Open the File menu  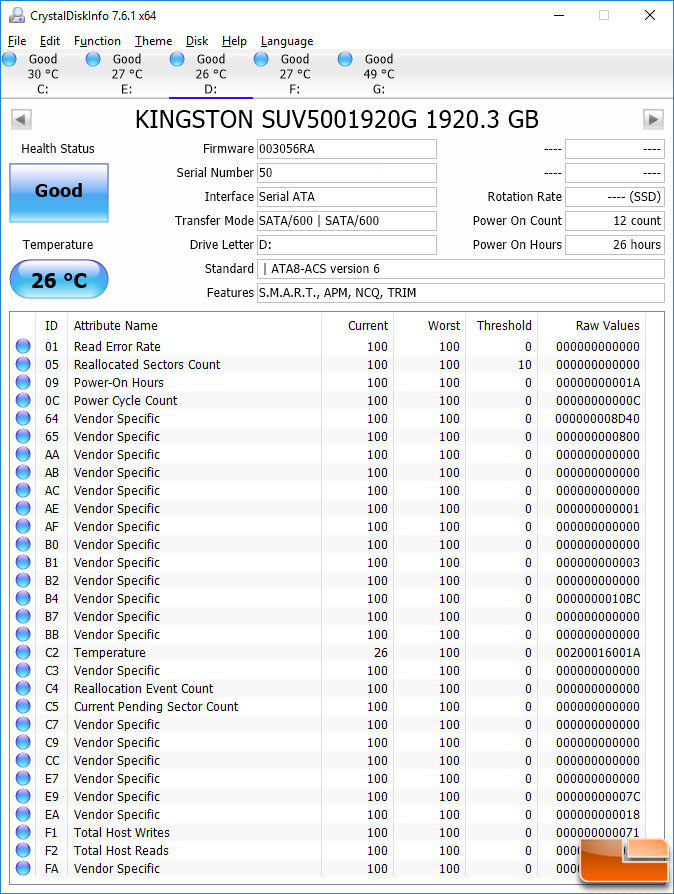(x=17, y=41)
